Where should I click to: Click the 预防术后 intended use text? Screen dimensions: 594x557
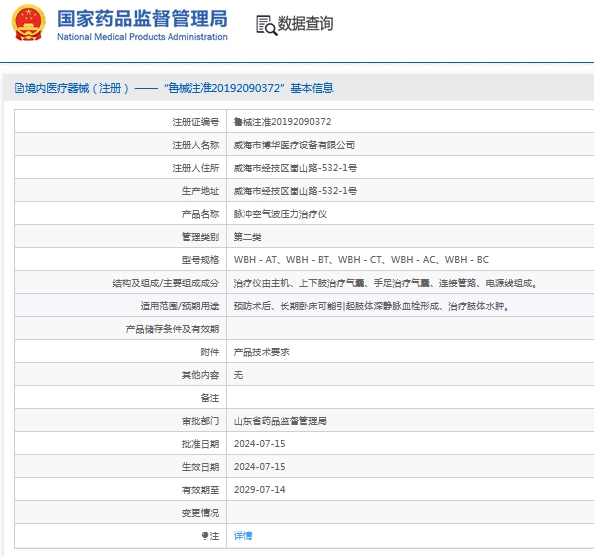(x=371, y=306)
